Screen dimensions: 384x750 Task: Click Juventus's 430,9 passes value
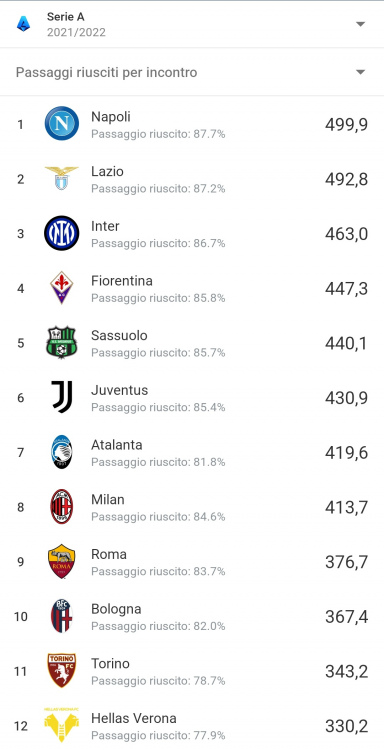coord(346,398)
